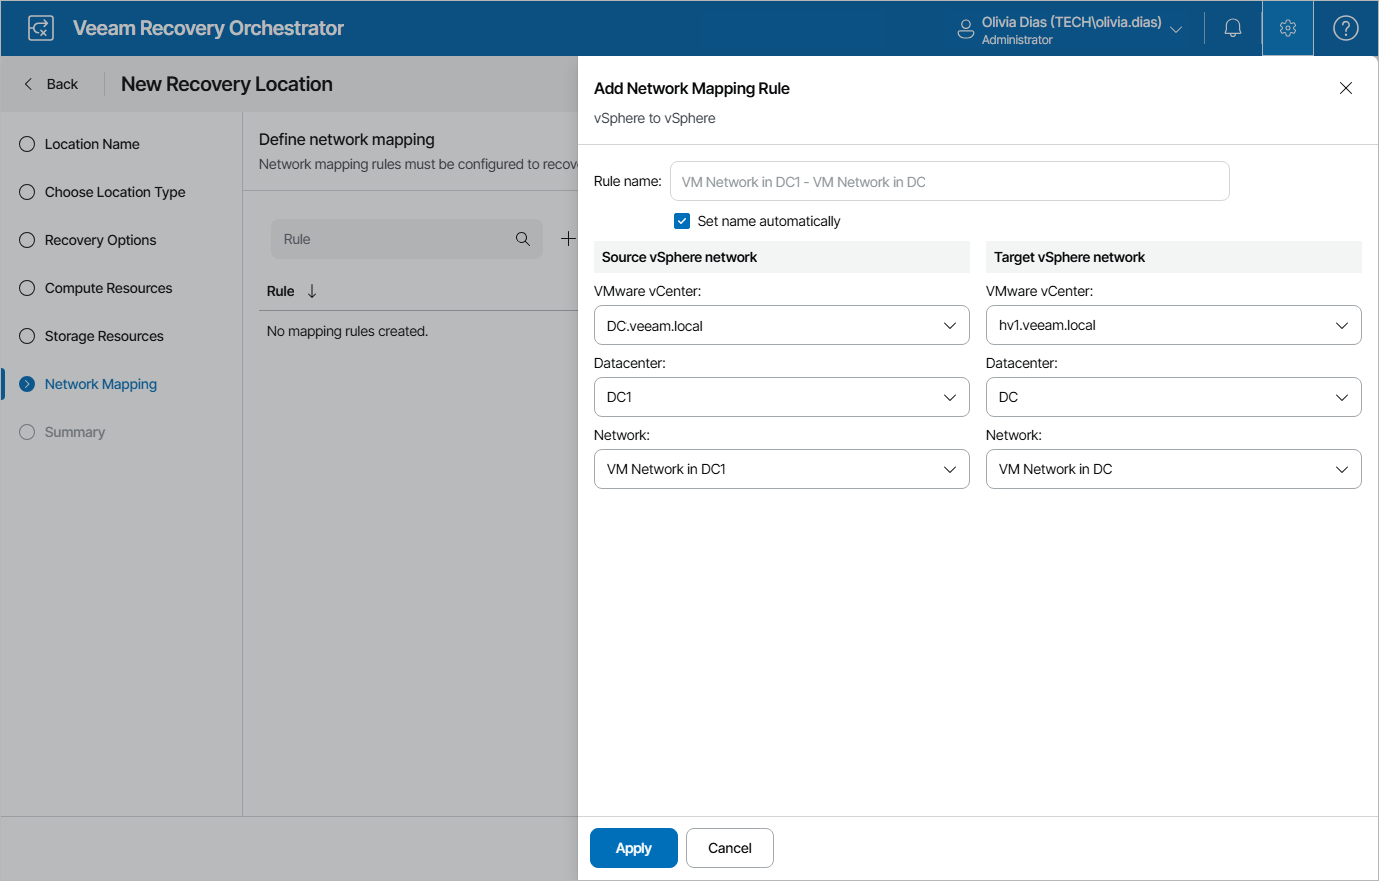
Task: Open the help question mark icon
Action: coord(1346,28)
